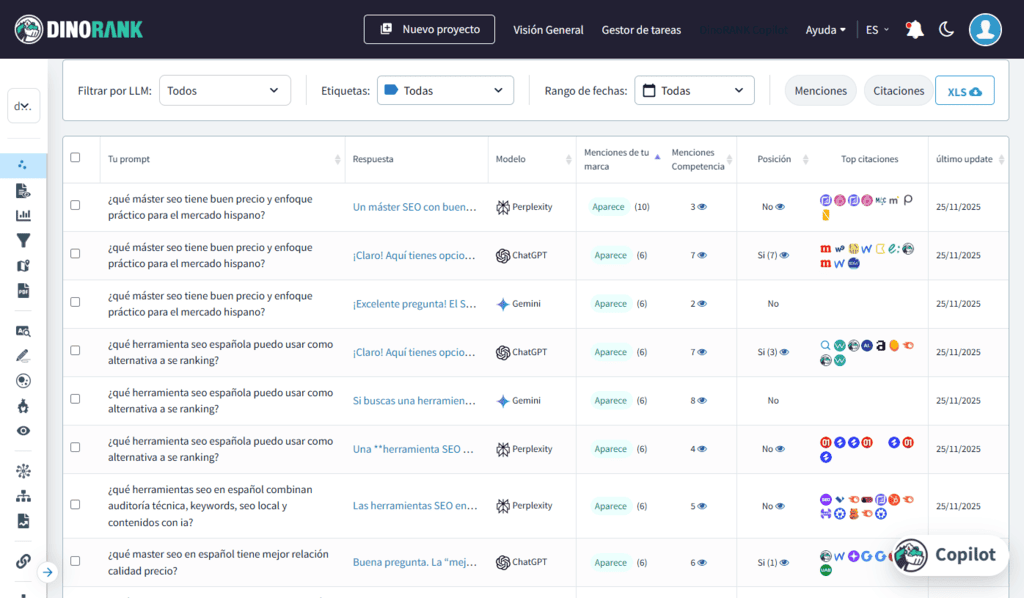Go to Visión General in the top menu
The width and height of the screenshot is (1024, 598).
click(x=548, y=30)
